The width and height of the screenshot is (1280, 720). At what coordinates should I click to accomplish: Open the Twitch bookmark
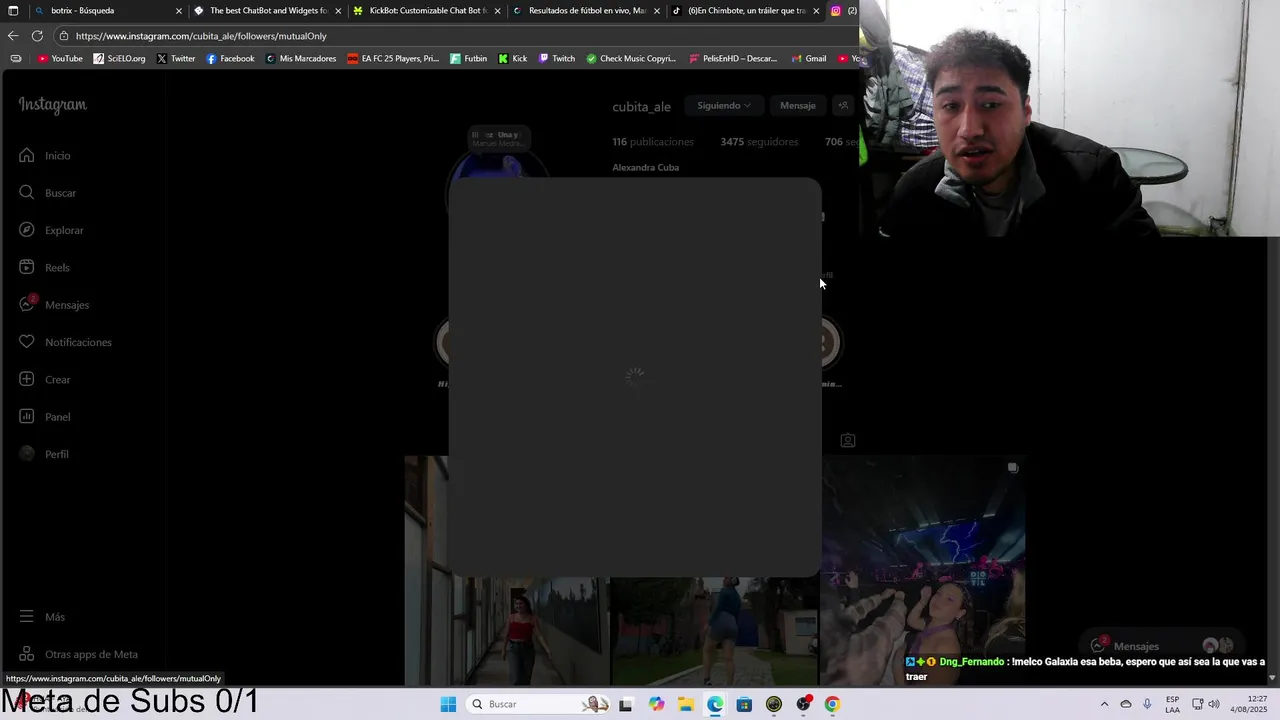point(557,59)
